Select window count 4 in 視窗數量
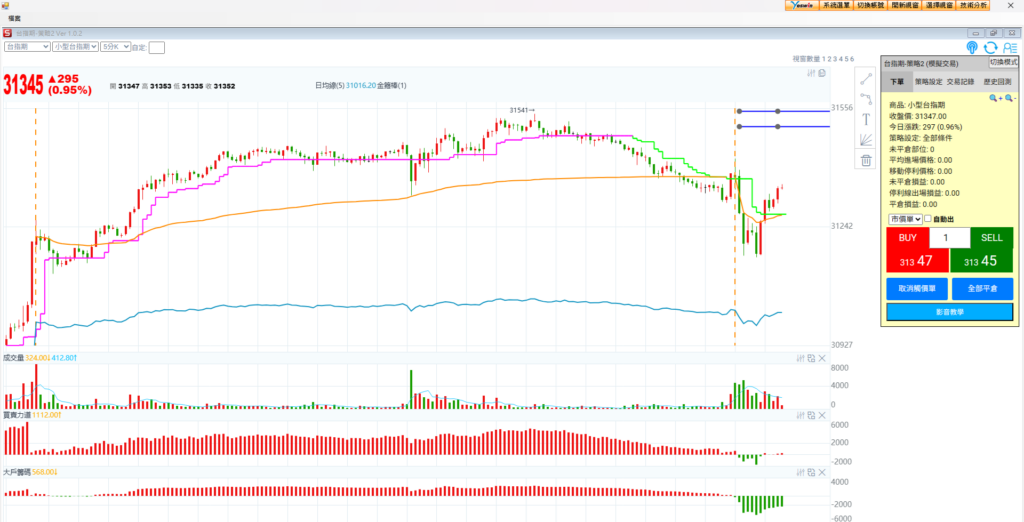The width and height of the screenshot is (1024, 522). point(839,60)
